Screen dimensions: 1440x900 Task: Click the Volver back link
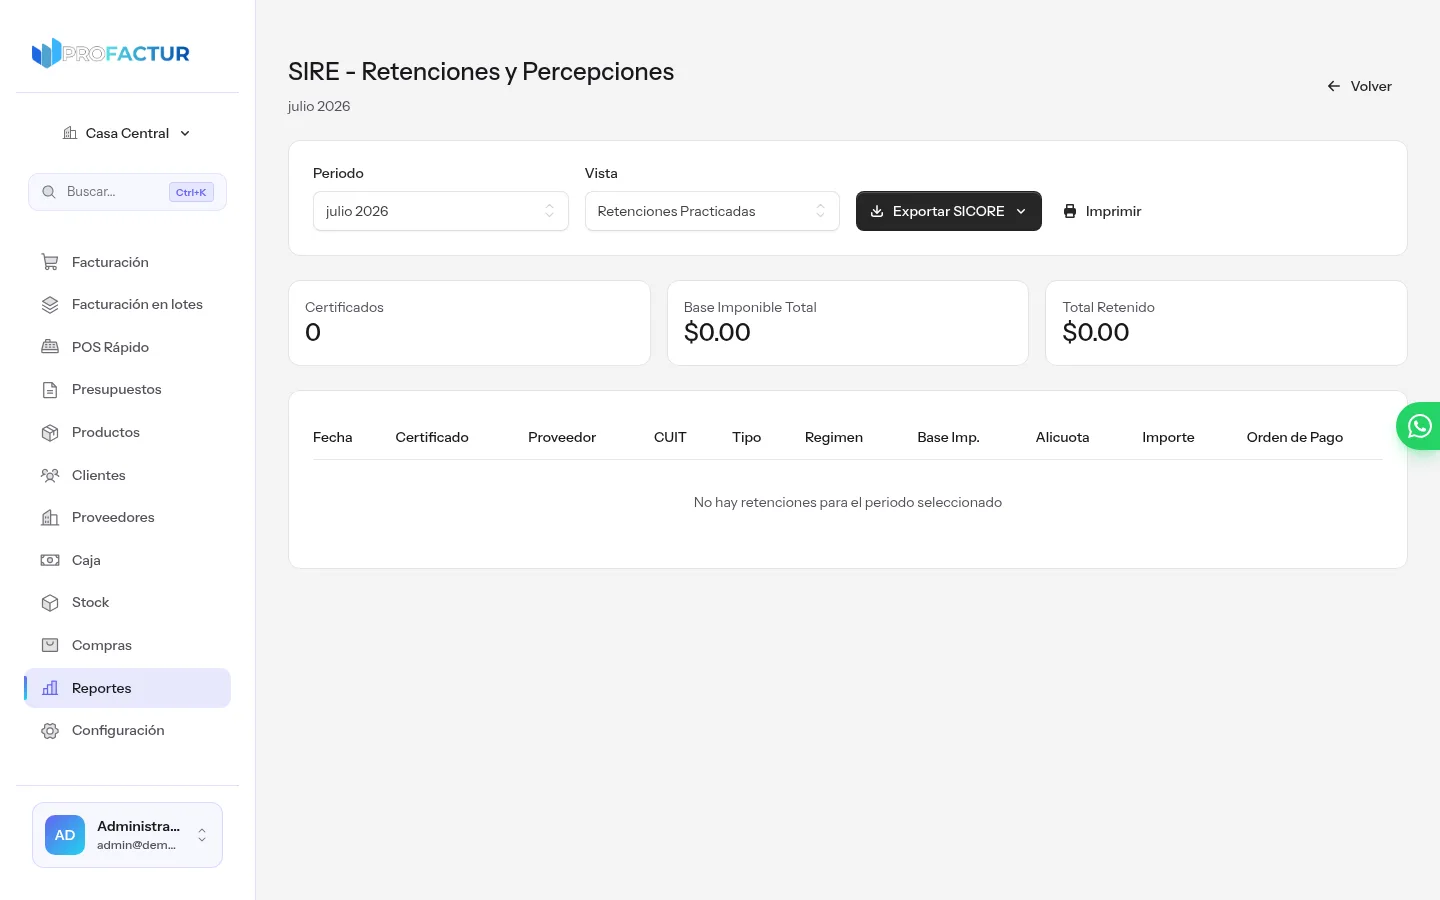(1359, 86)
